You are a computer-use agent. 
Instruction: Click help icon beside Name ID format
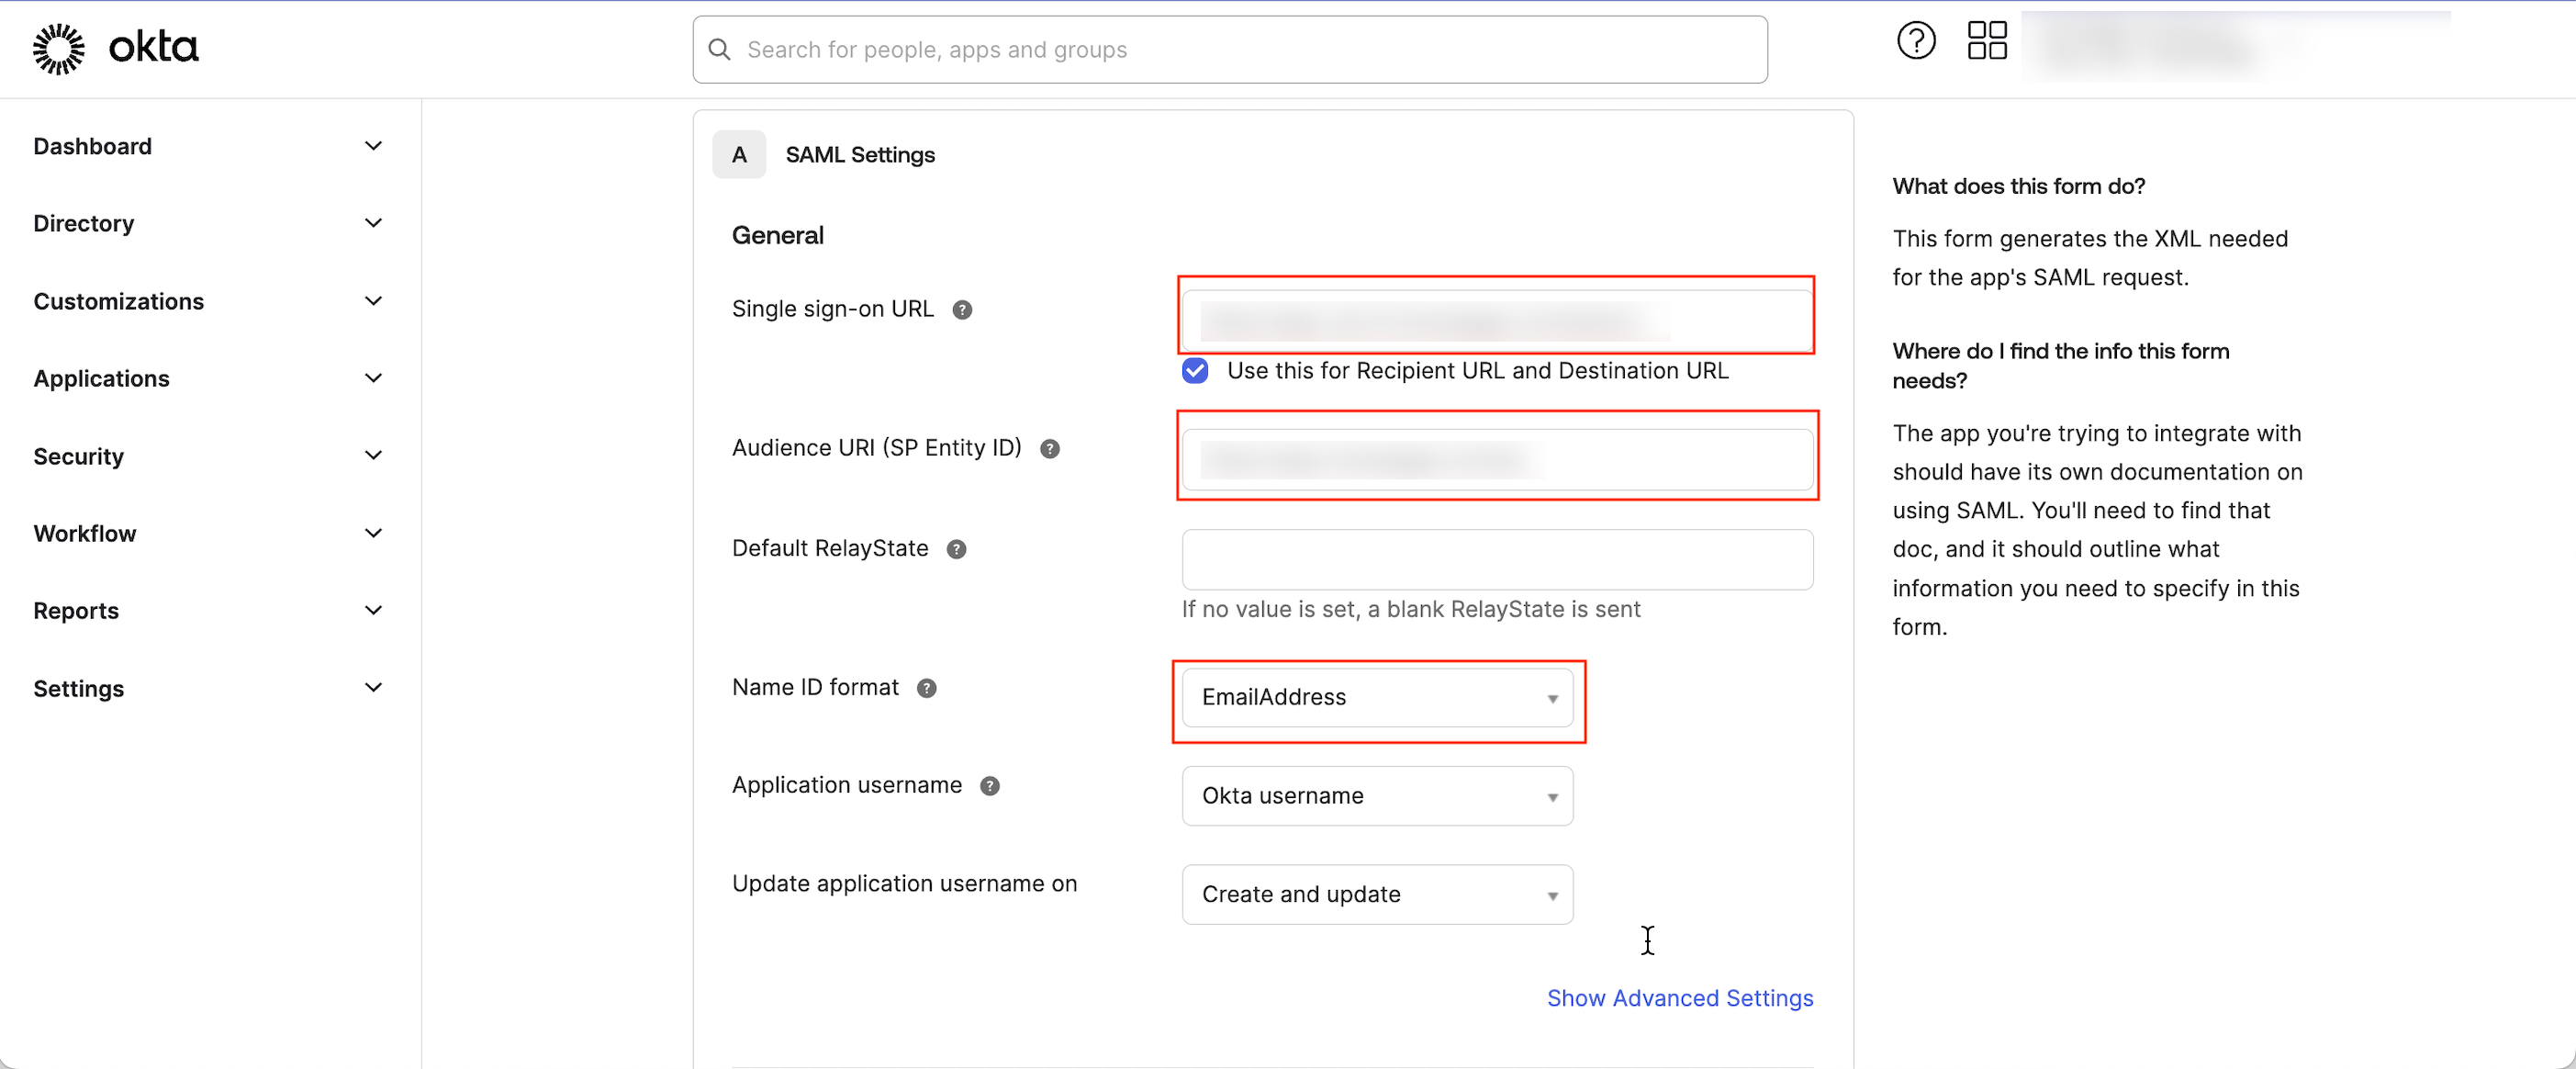(926, 688)
